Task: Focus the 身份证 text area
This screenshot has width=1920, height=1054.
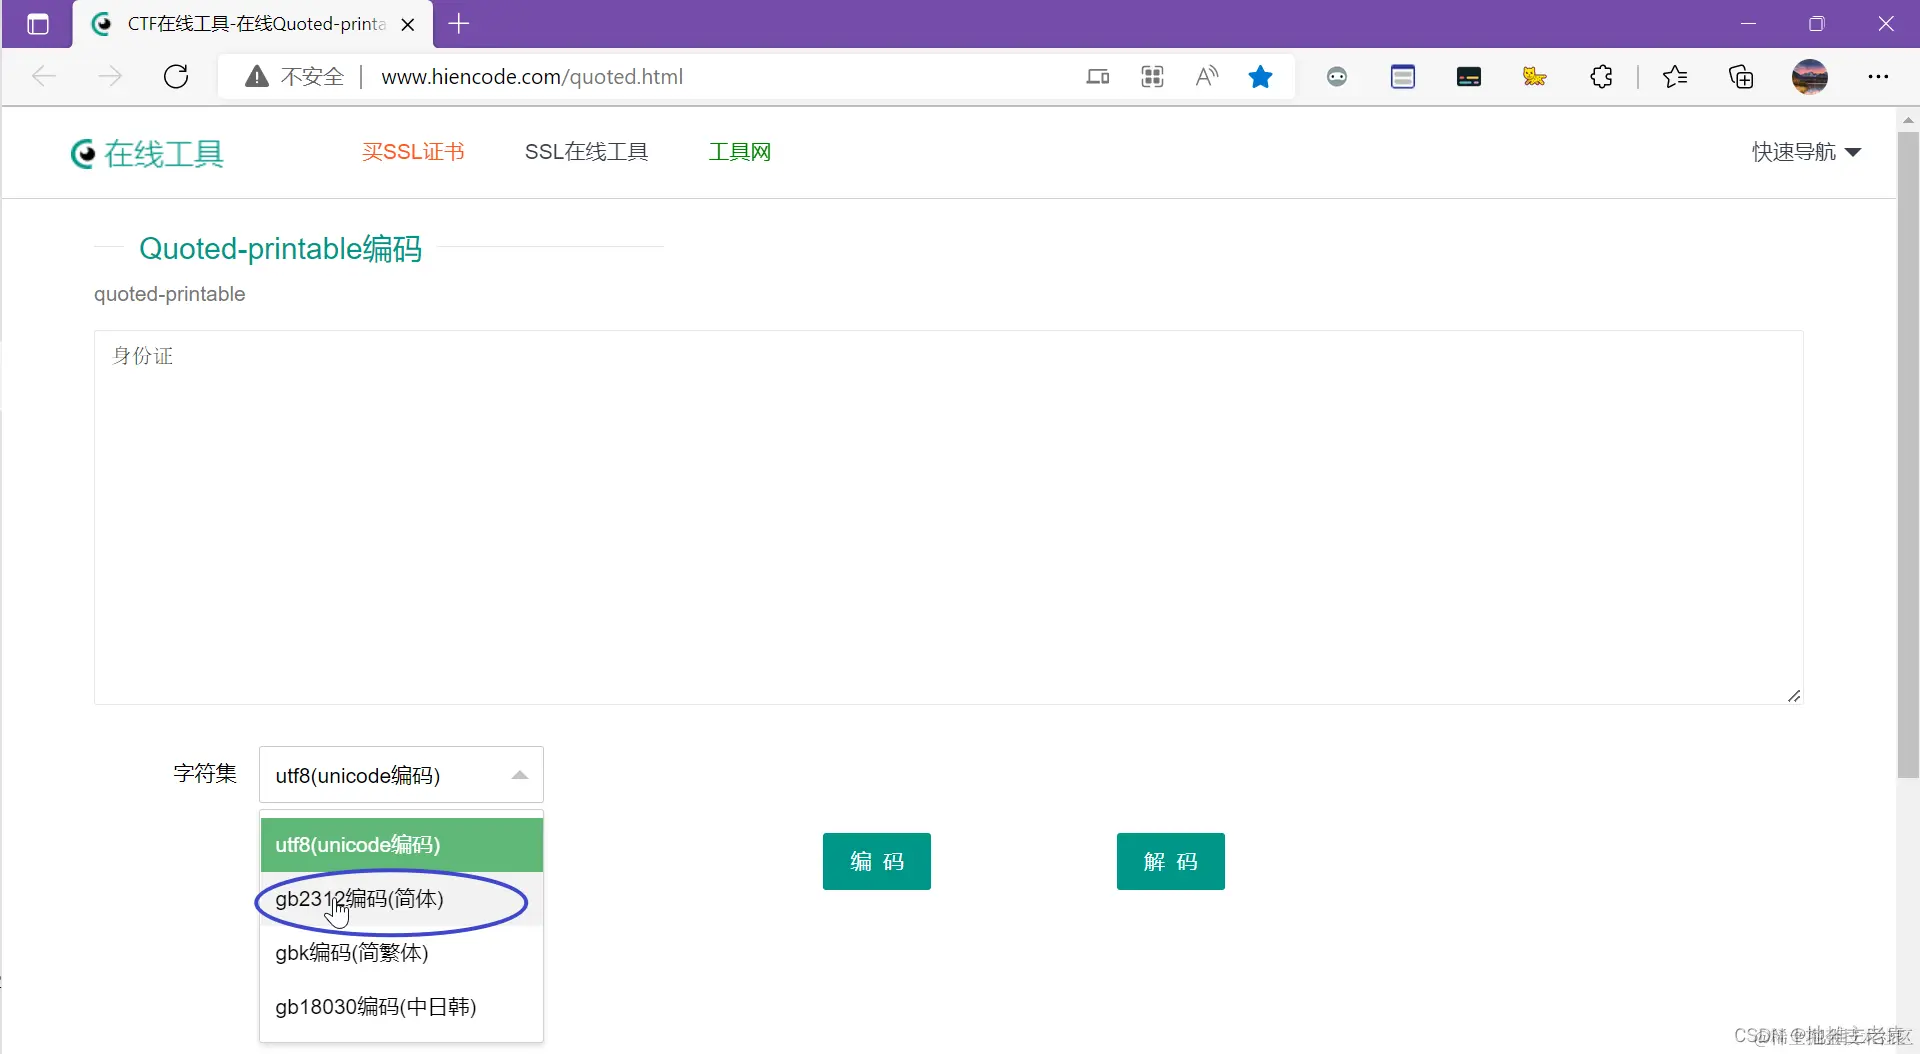Action: pyautogui.click(x=948, y=517)
